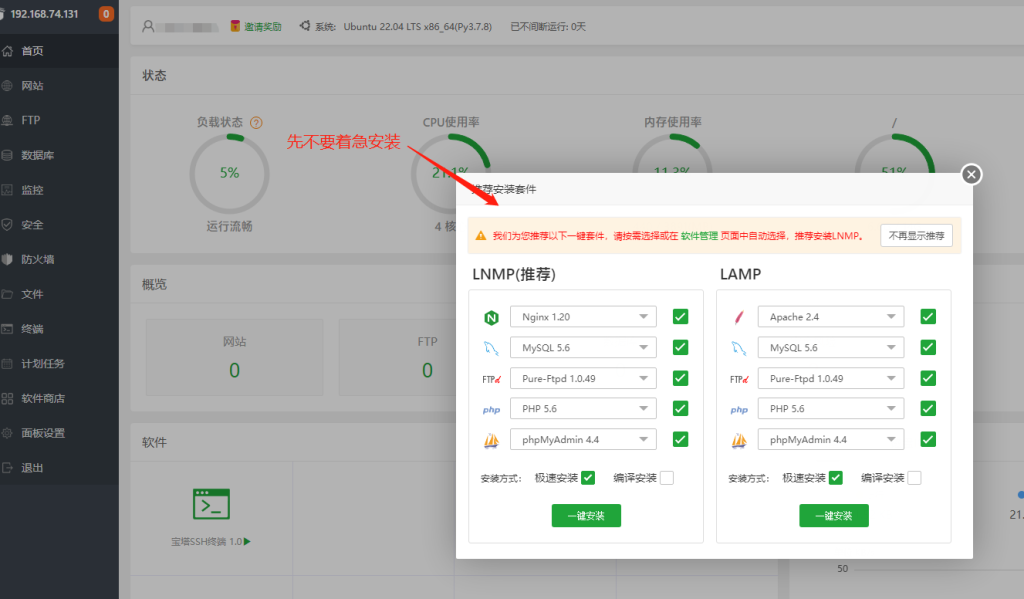Click the 终端 terminal sidebar icon
Screen dimensions: 1024x599
(7, 329)
